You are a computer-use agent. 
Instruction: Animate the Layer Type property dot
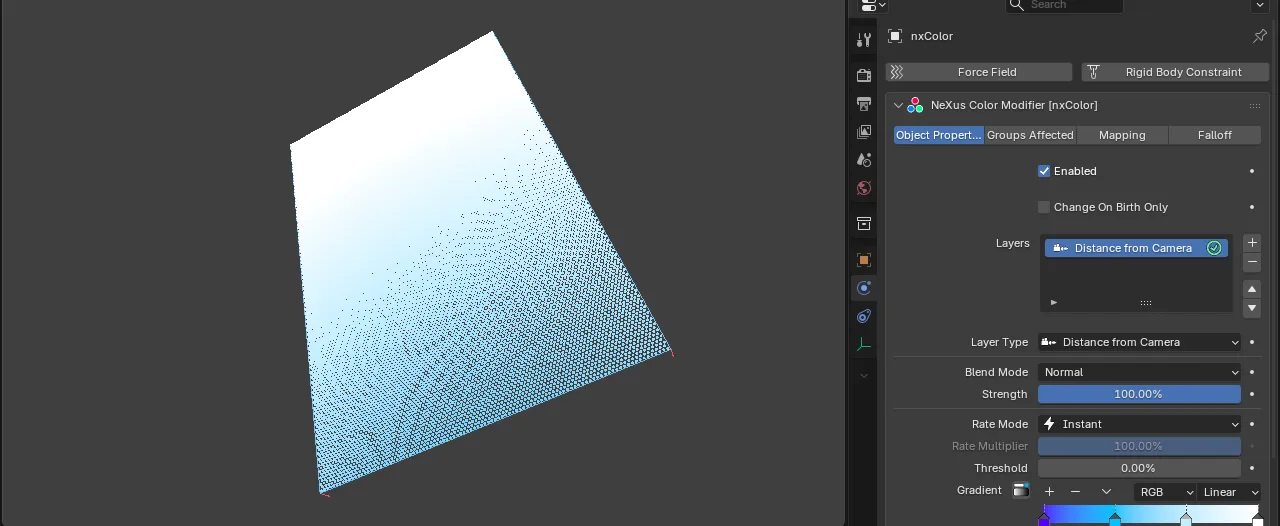[x=1252, y=342]
